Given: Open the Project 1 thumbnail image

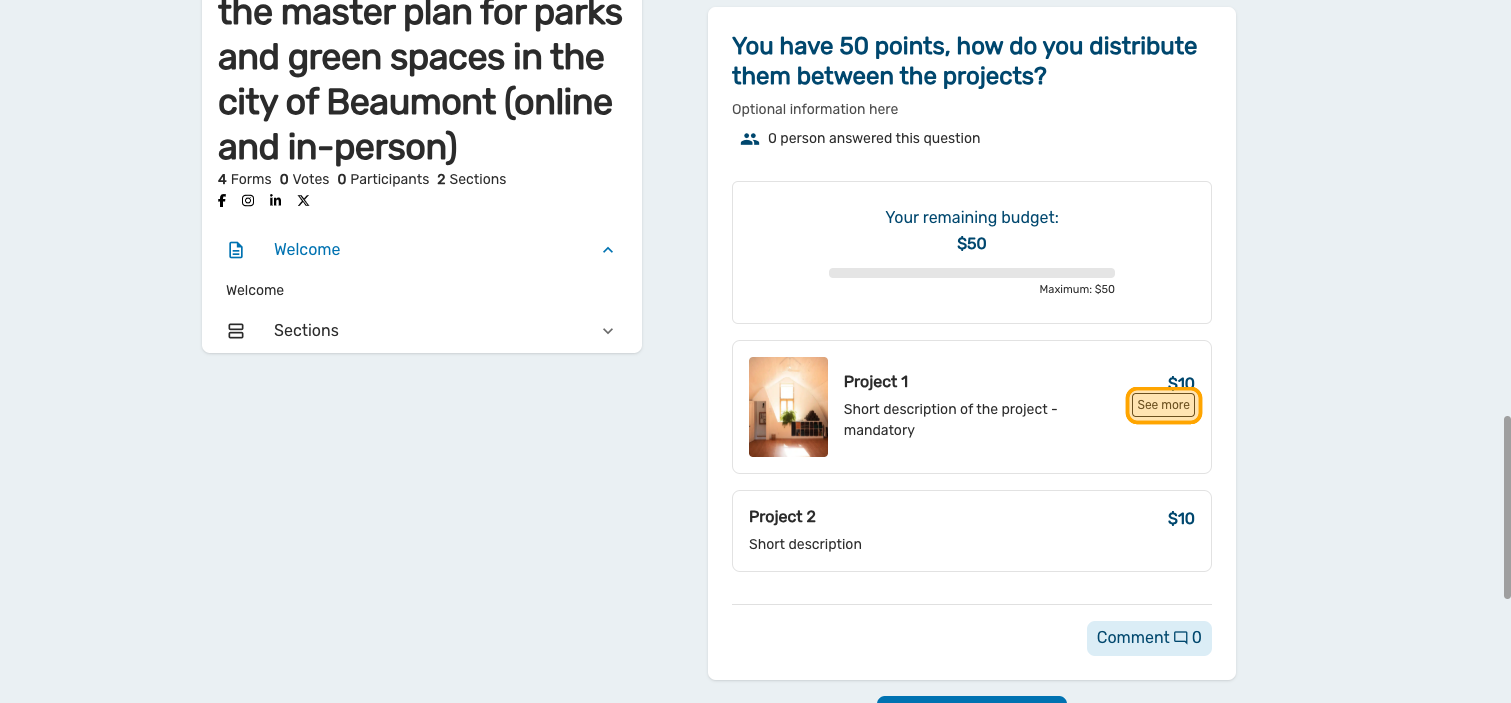Looking at the screenshot, I should pyautogui.click(x=788, y=407).
